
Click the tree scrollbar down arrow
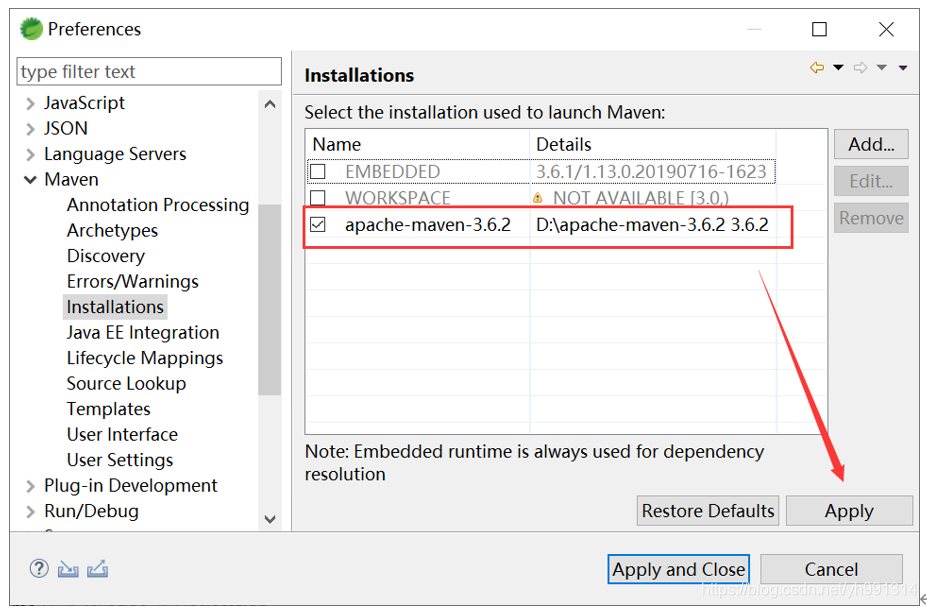270,519
